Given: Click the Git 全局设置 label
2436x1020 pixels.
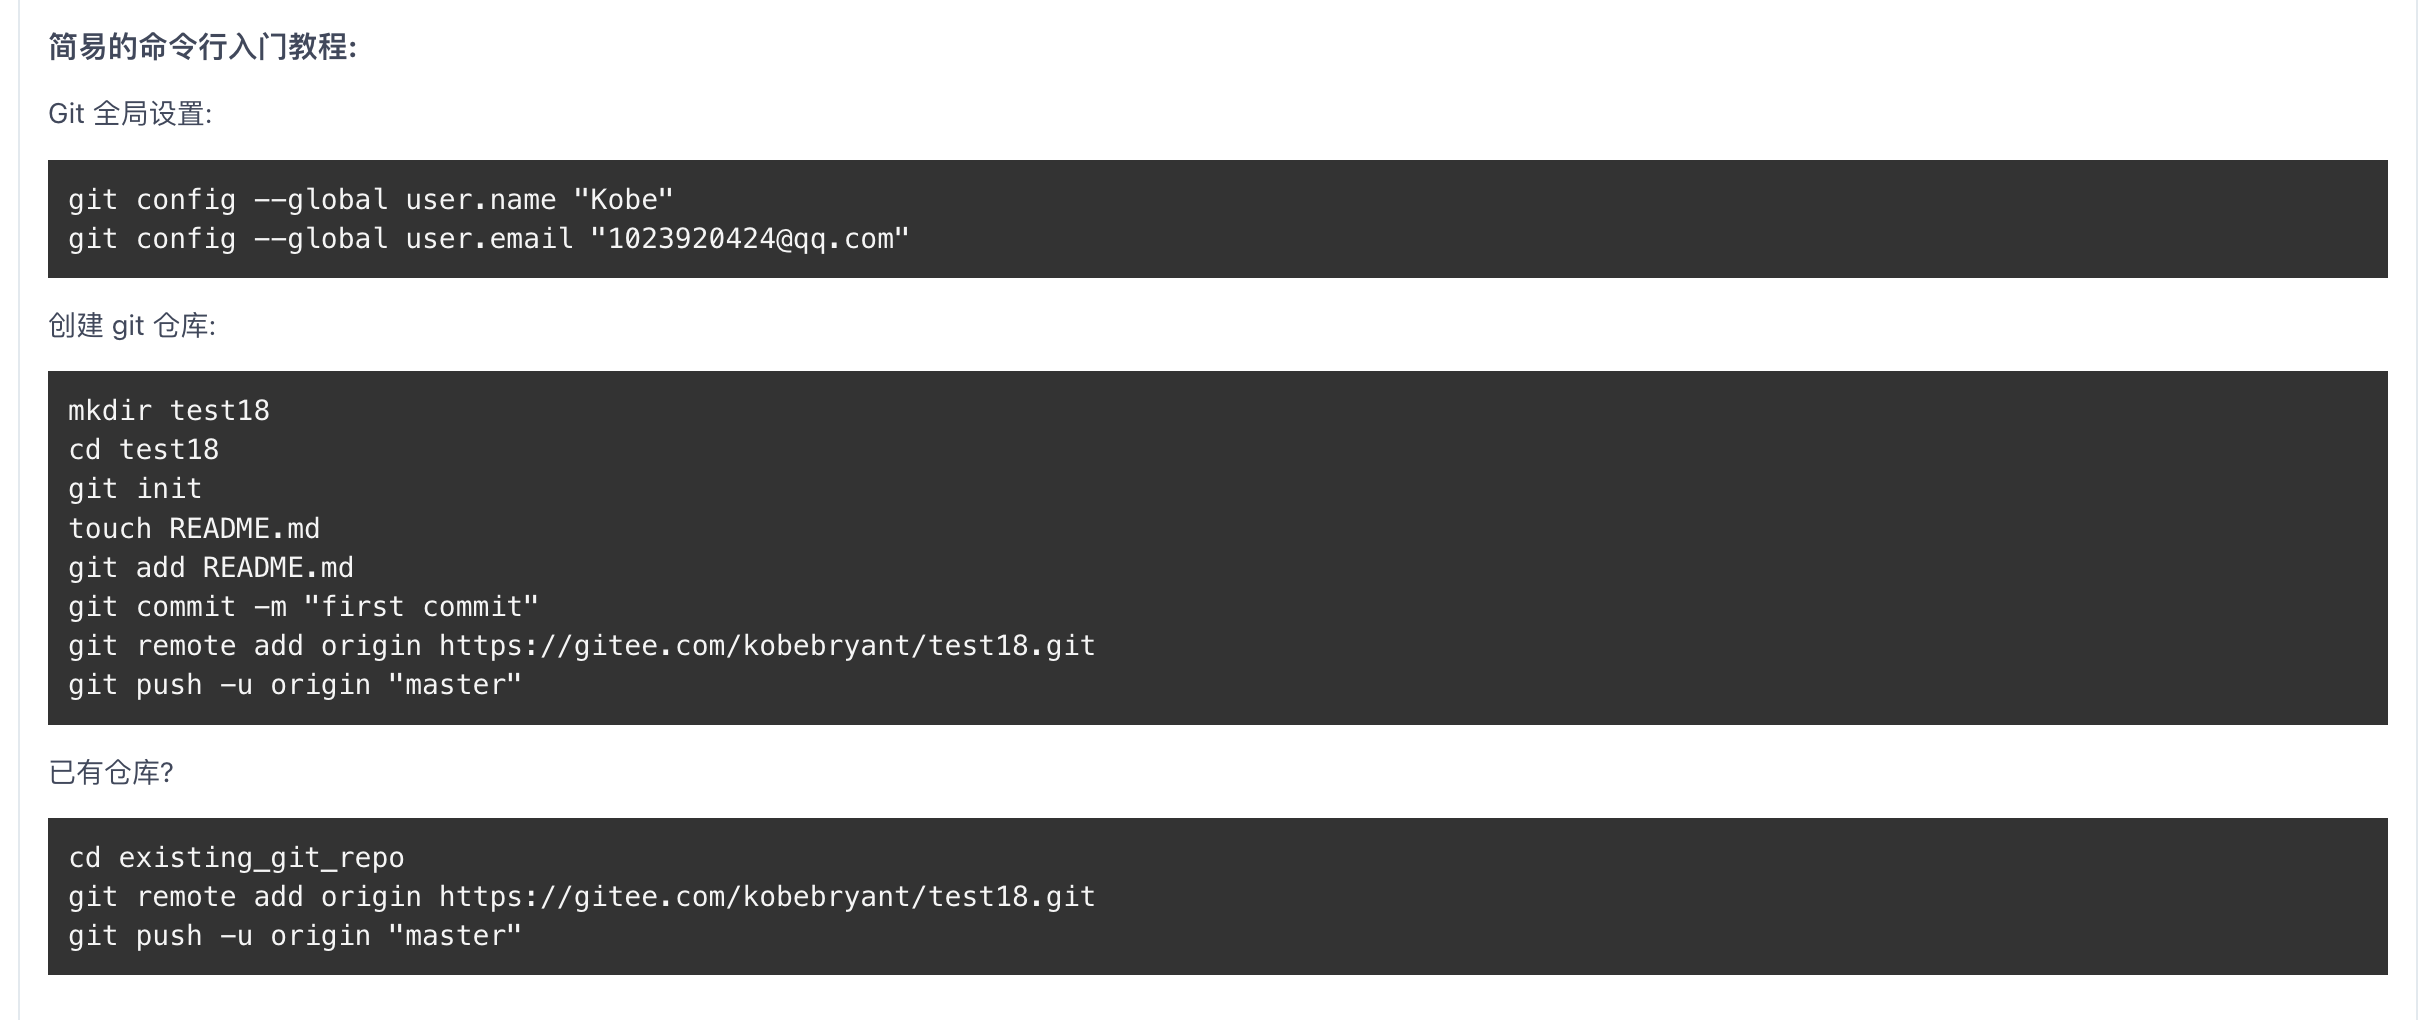Looking at the screenshot, I should (x=130, y=114).
